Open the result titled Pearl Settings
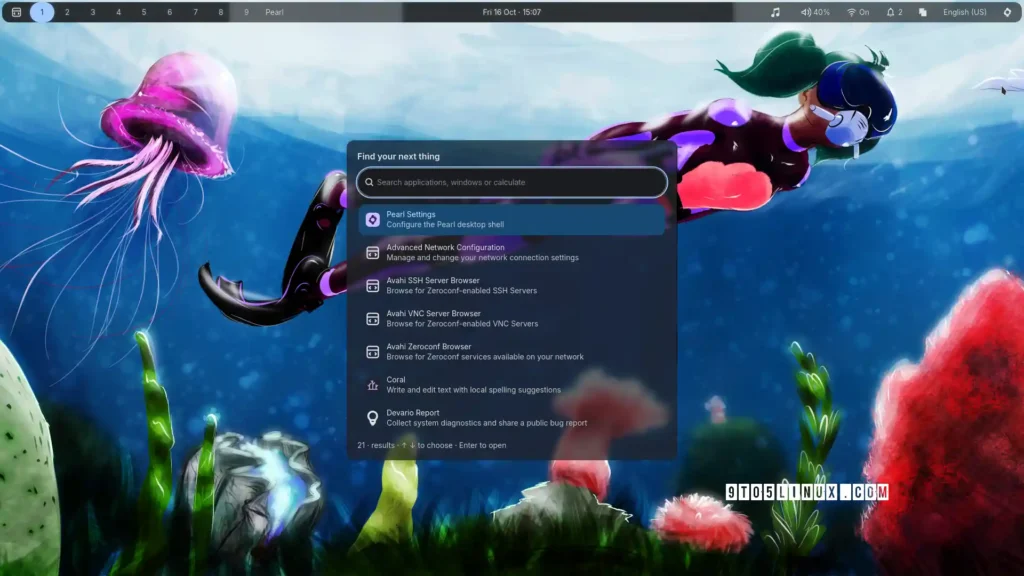1024x576 pixels. [512, 219]
